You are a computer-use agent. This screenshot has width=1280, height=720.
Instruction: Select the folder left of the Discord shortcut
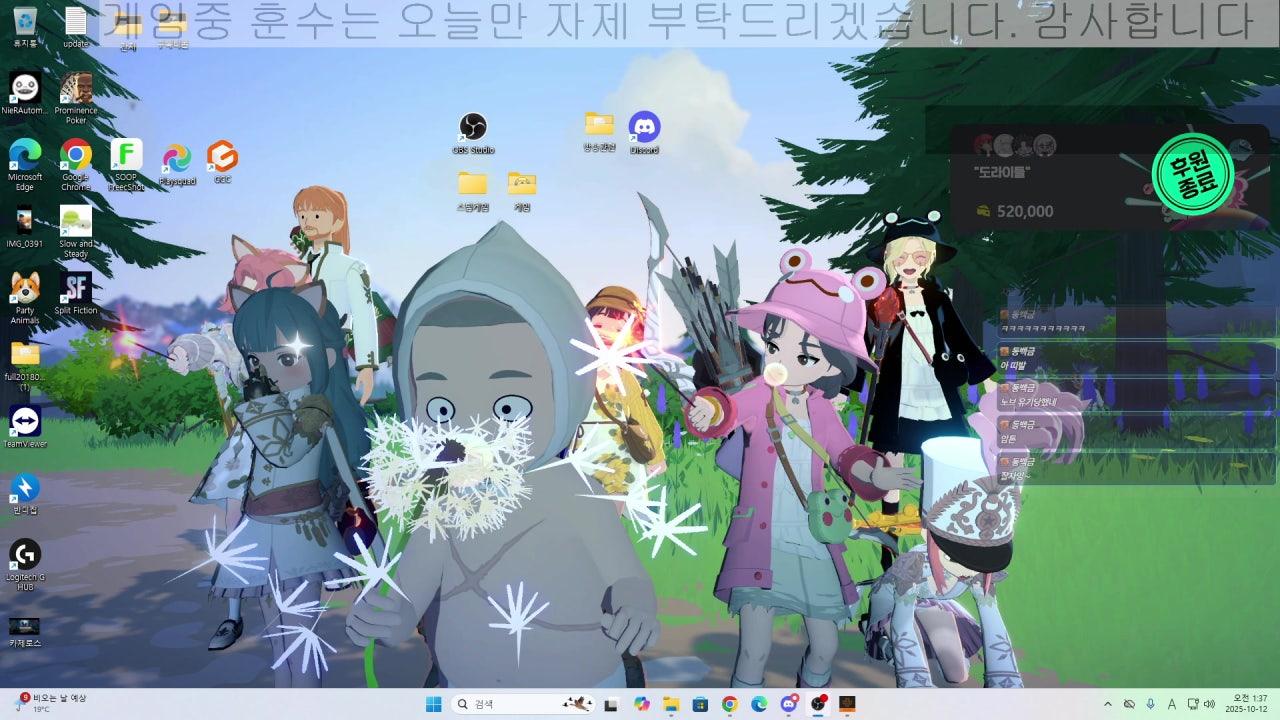click(599, 132)
